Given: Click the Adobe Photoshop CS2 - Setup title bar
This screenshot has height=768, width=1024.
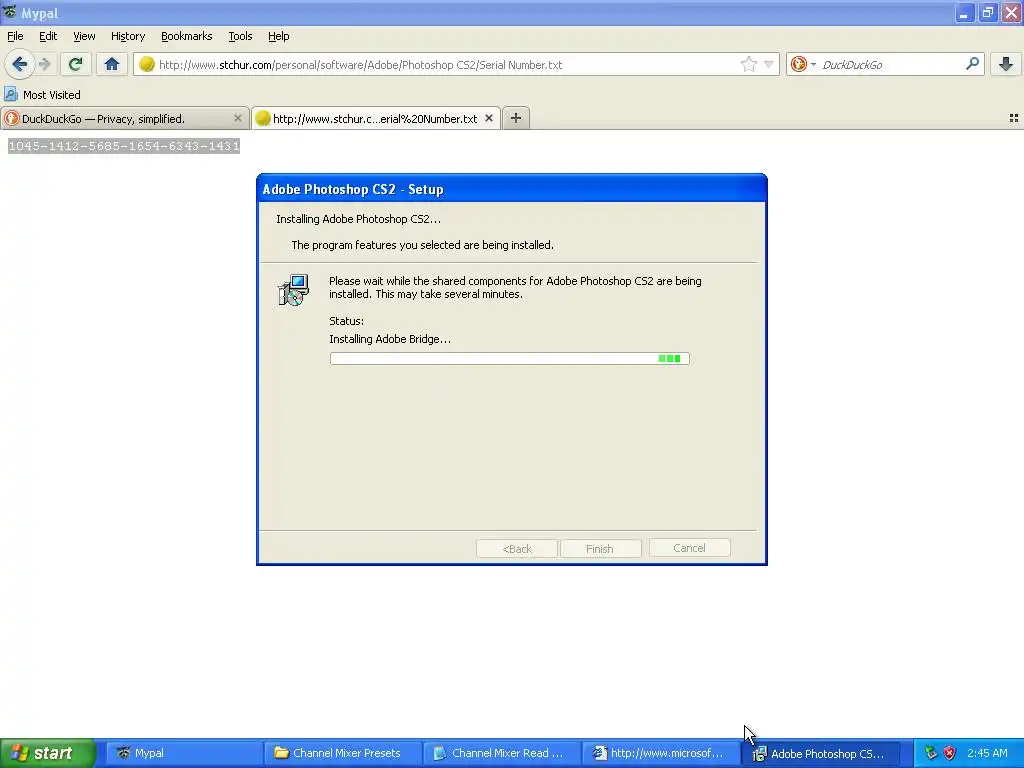Looking at the screenshot, I should click(x=511, y=189).
